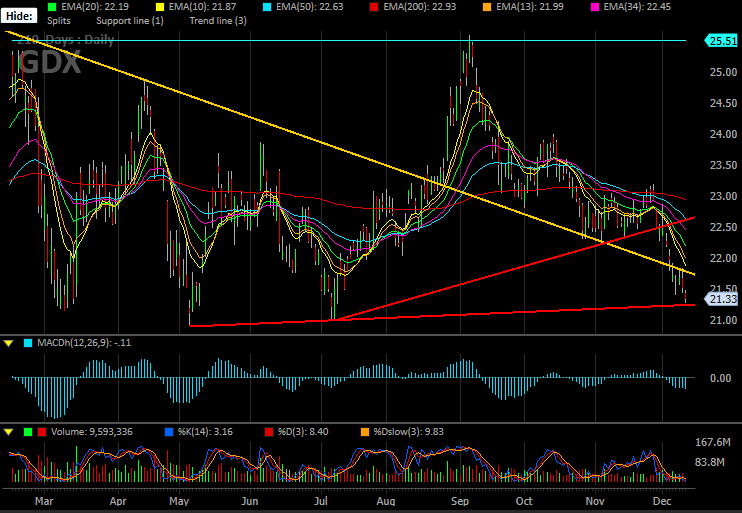Click the EMA(200): 22.93 label
The image size is (742, 513).
click(417, 7)
